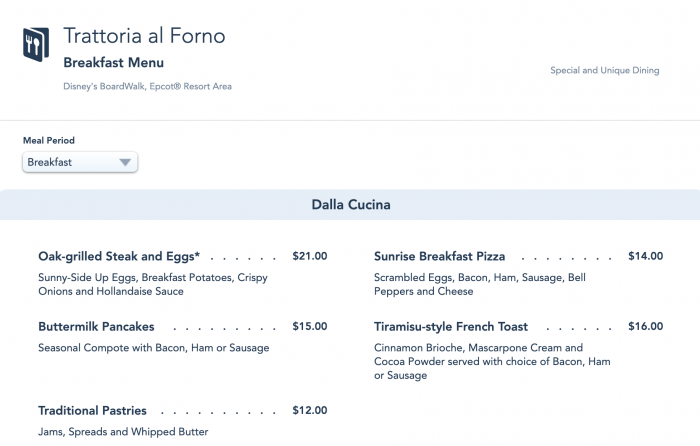Click the $16.00 French toast price

(x=645, y=326)
